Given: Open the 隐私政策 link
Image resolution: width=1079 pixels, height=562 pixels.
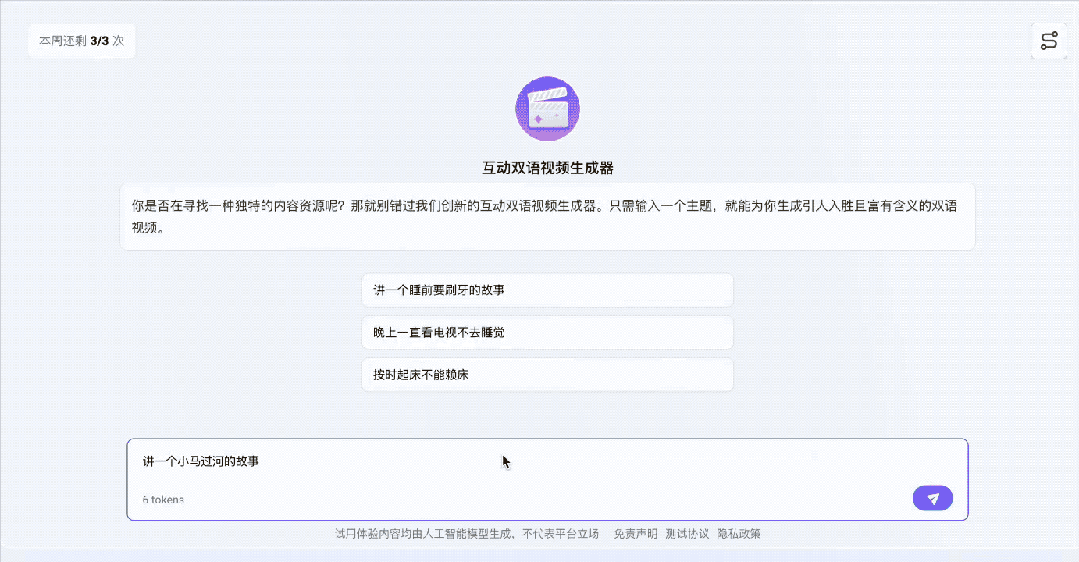Looking at the screenshot, I should (x=739, y=534).
